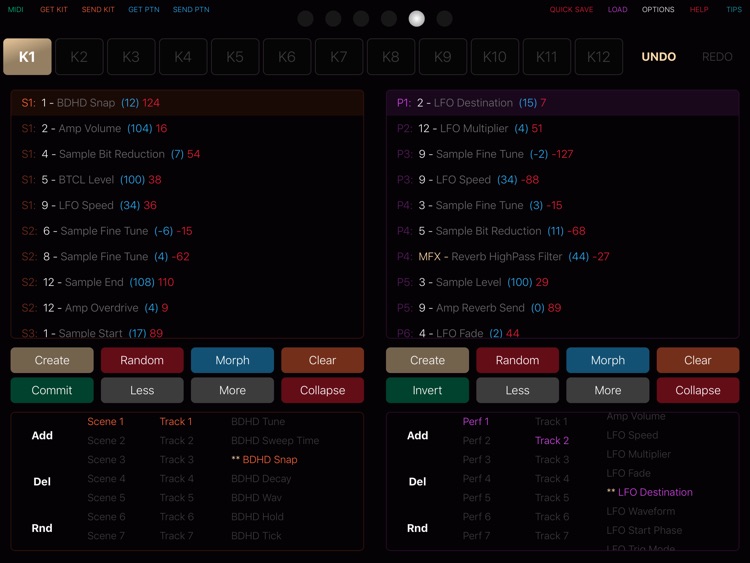Open the MIDI settings
This screenshot has width=750, height=563.
coord(15,10)
